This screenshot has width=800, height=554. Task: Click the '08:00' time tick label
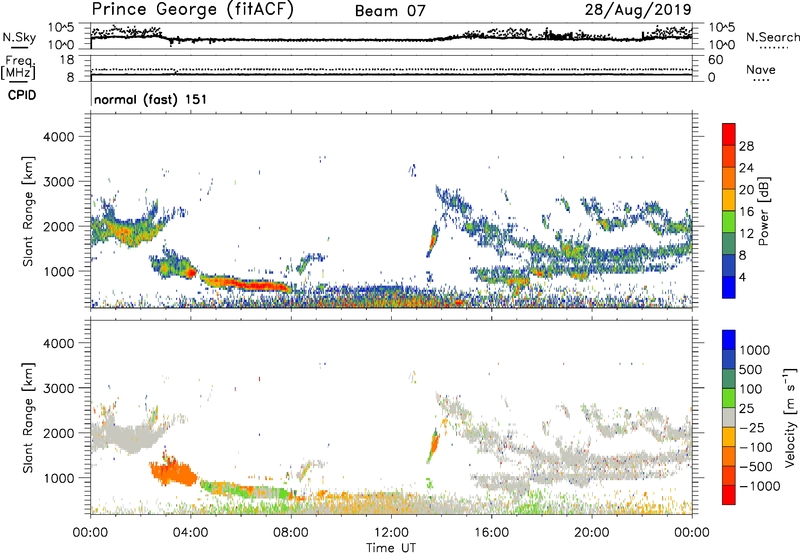point(290,533)
